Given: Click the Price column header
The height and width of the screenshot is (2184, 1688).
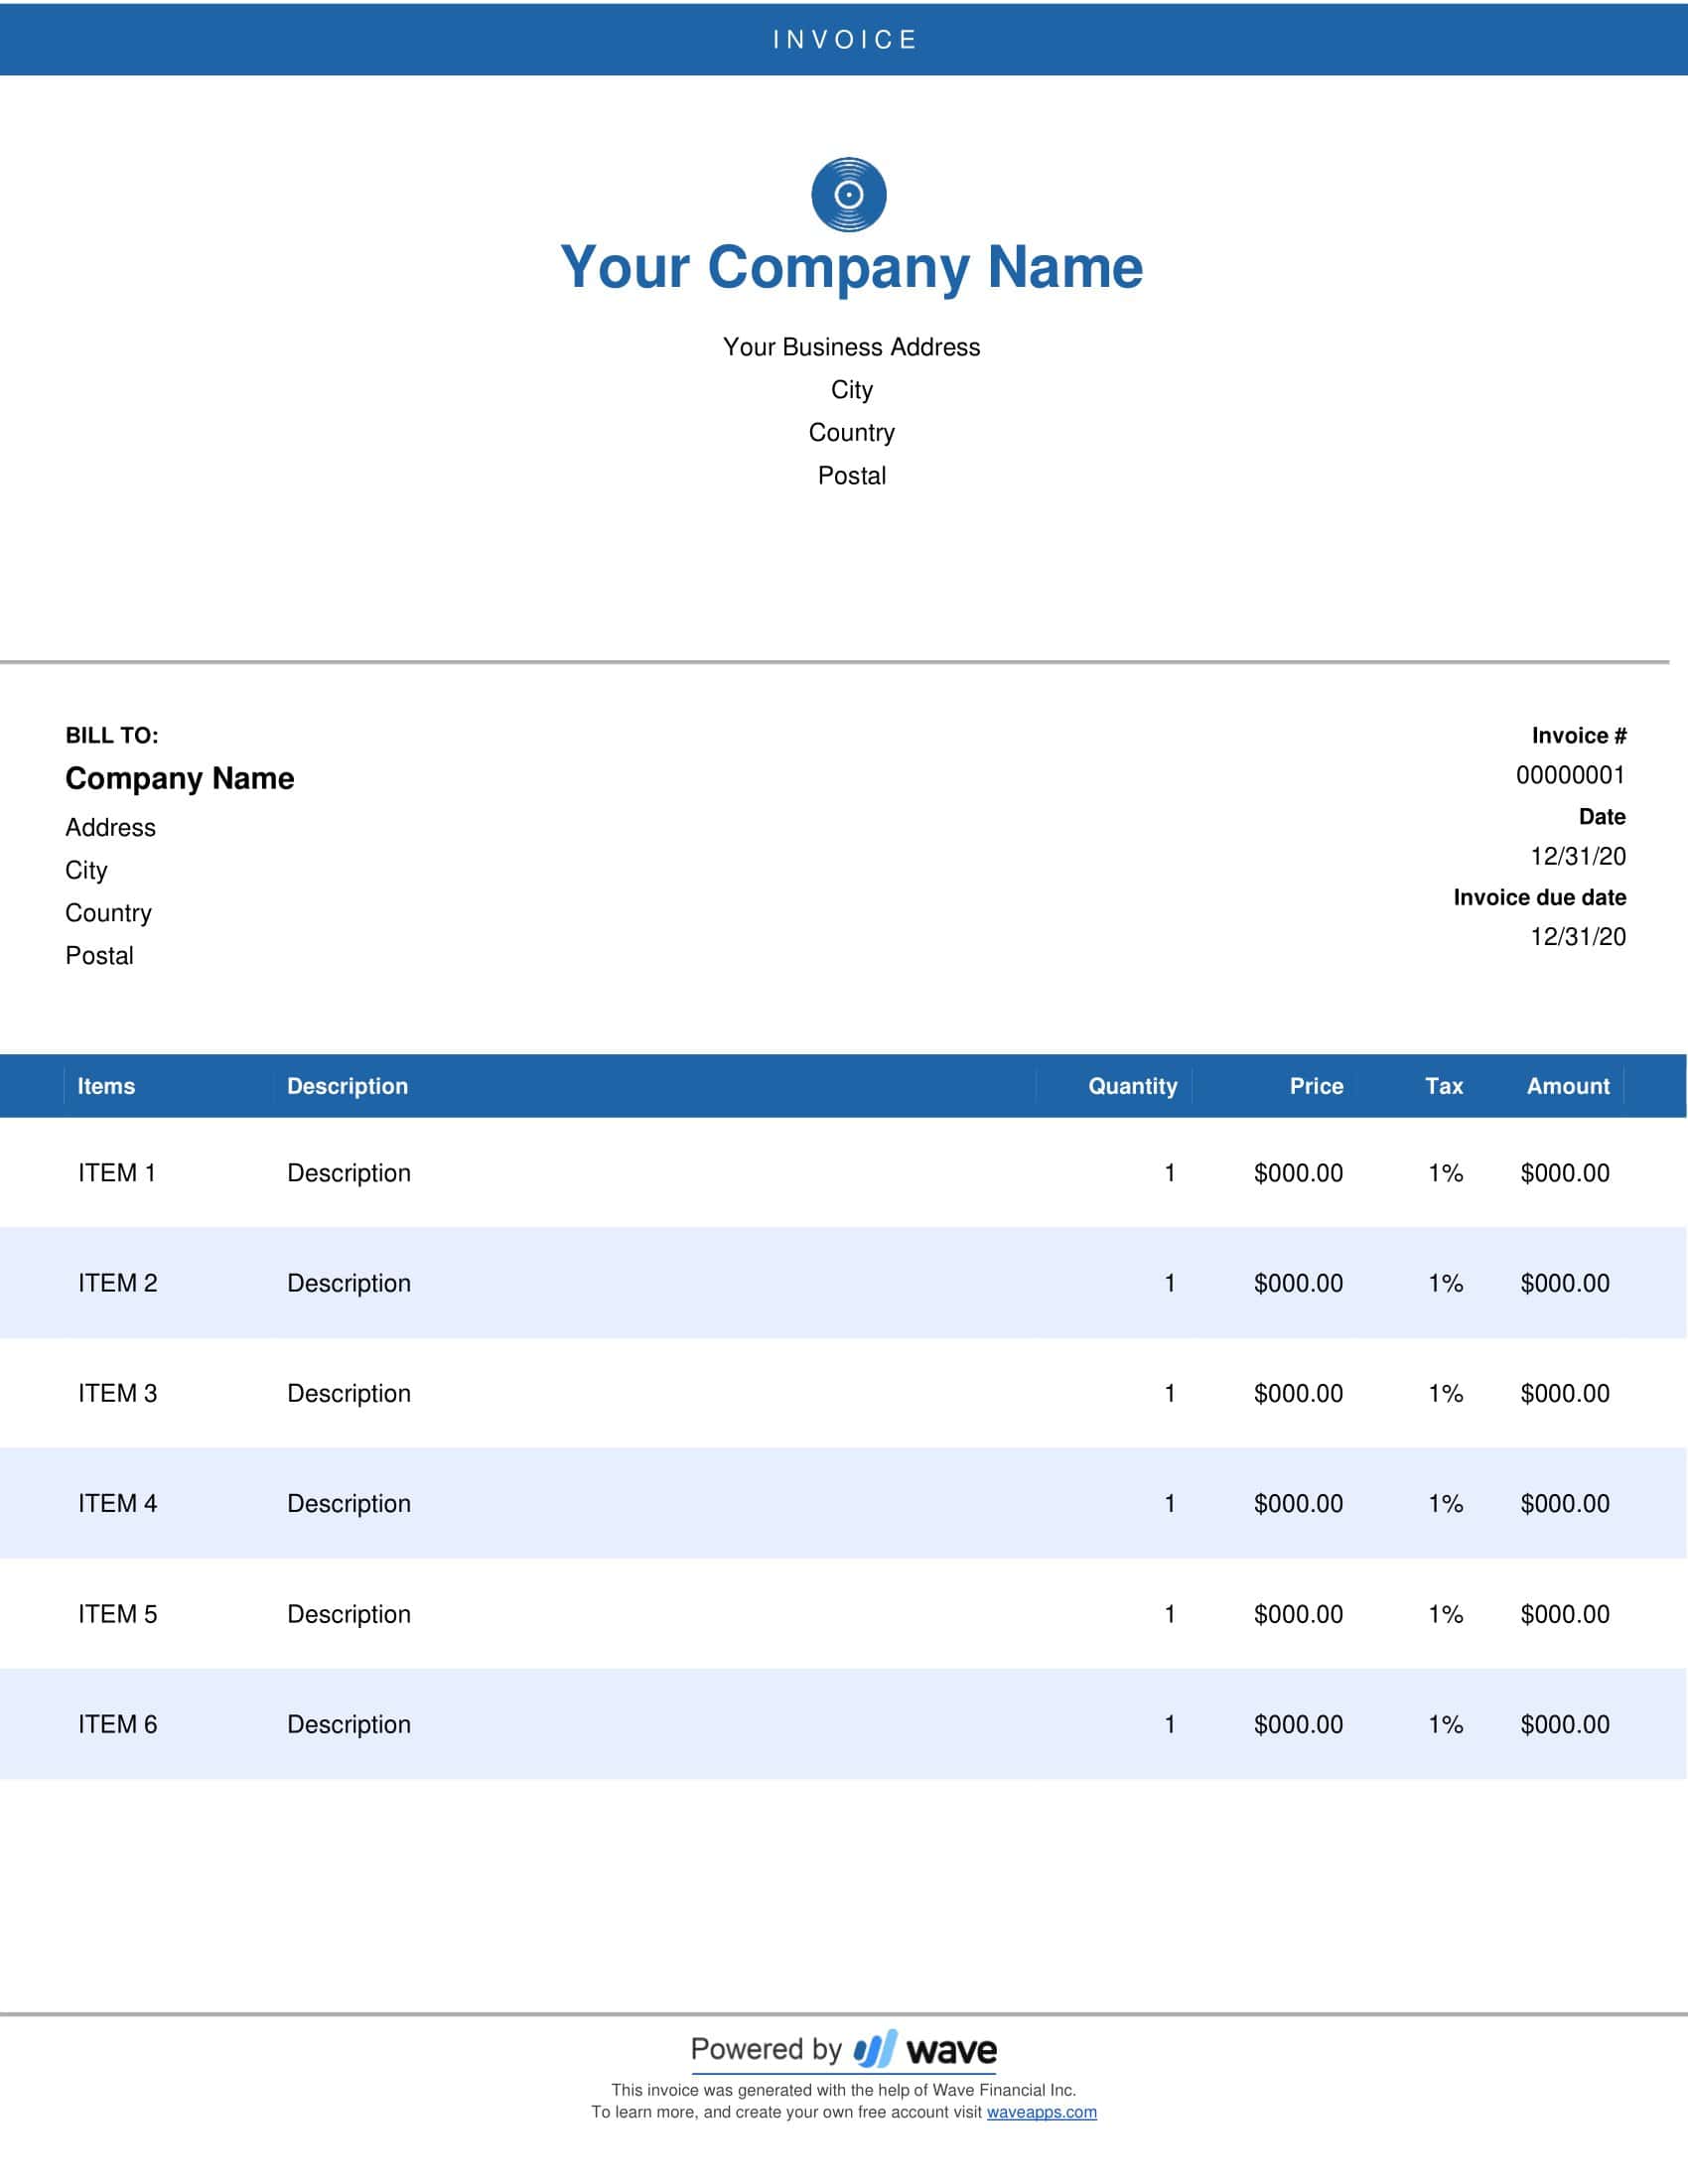Looking at the screenshot, I should pyautogui.click(x=1314, y=1086).
